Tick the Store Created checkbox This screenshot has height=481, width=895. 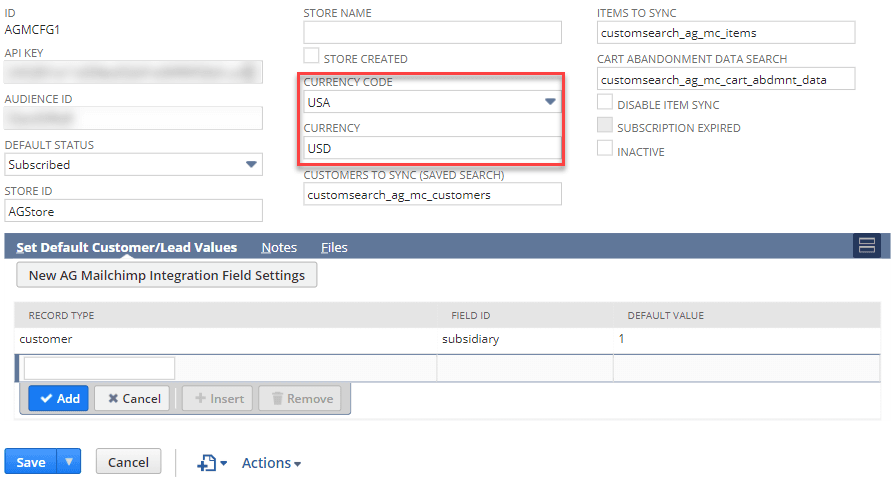311,56
